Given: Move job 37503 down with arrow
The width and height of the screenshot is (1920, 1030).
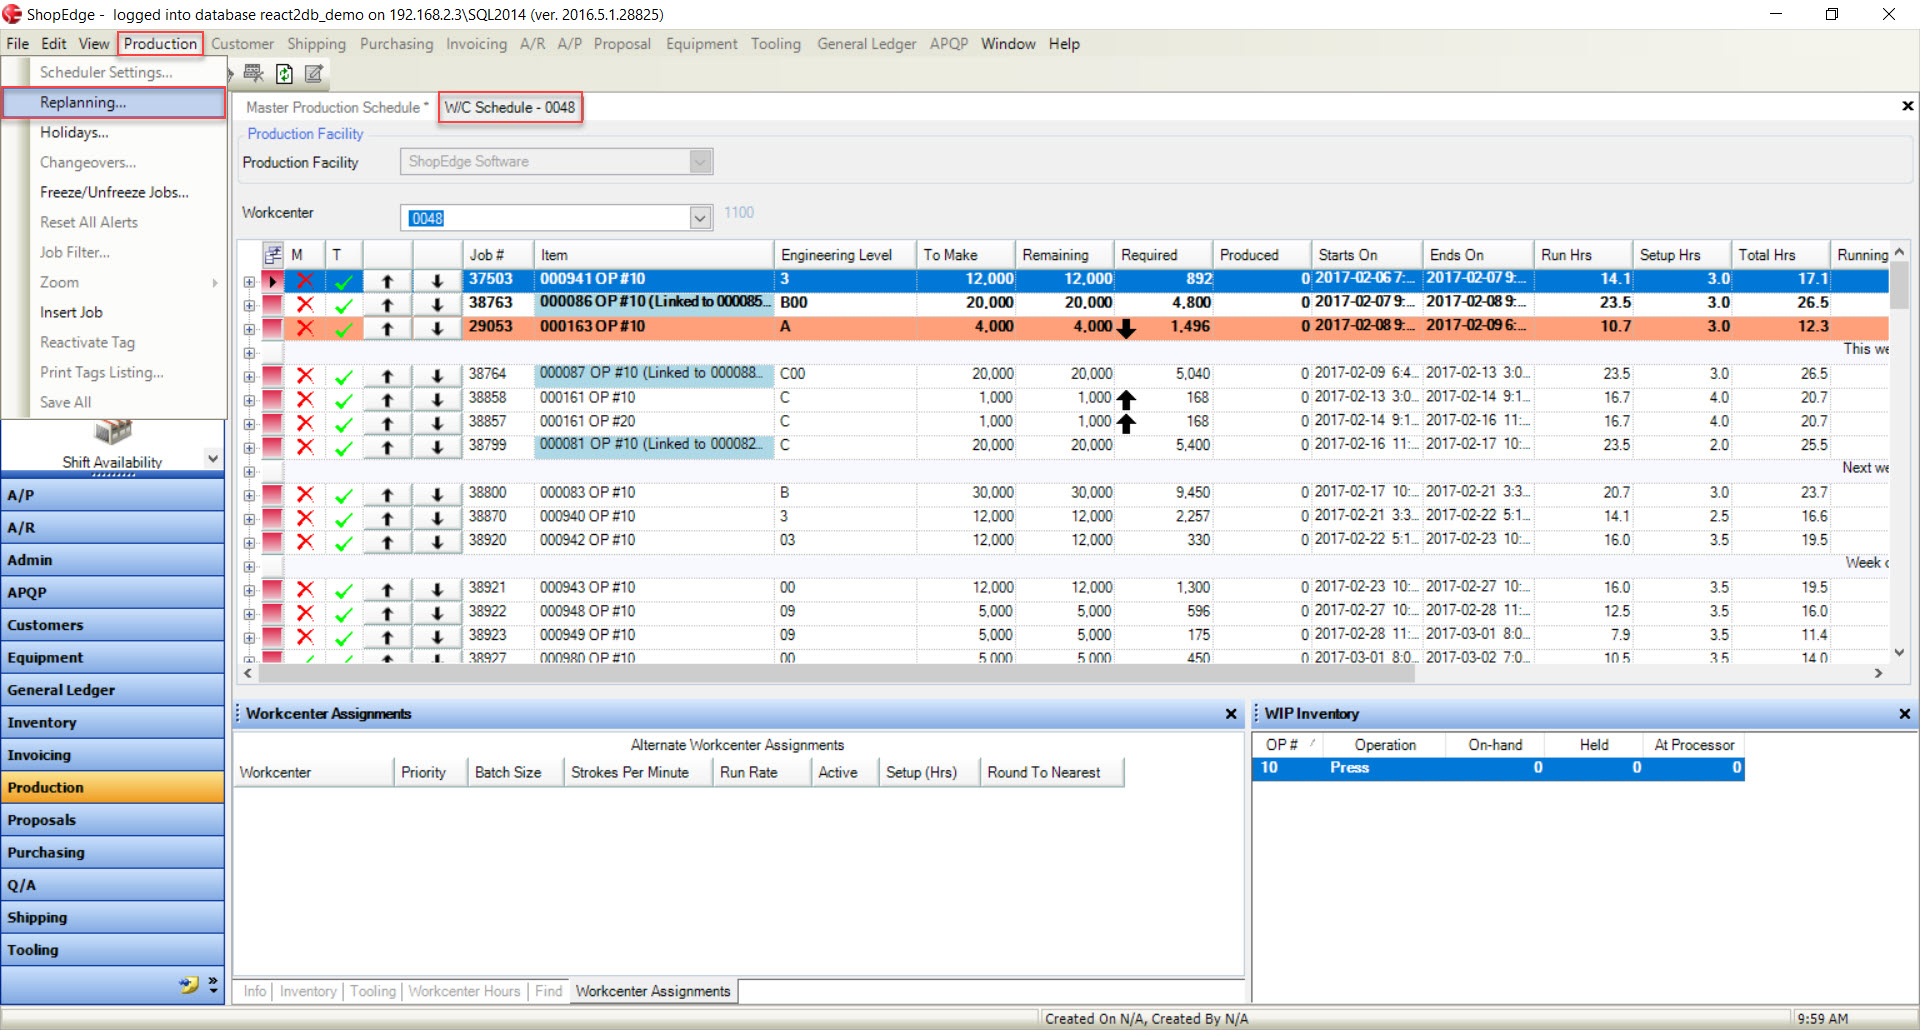Looking at the screenshot, I should tap(437, 281).
